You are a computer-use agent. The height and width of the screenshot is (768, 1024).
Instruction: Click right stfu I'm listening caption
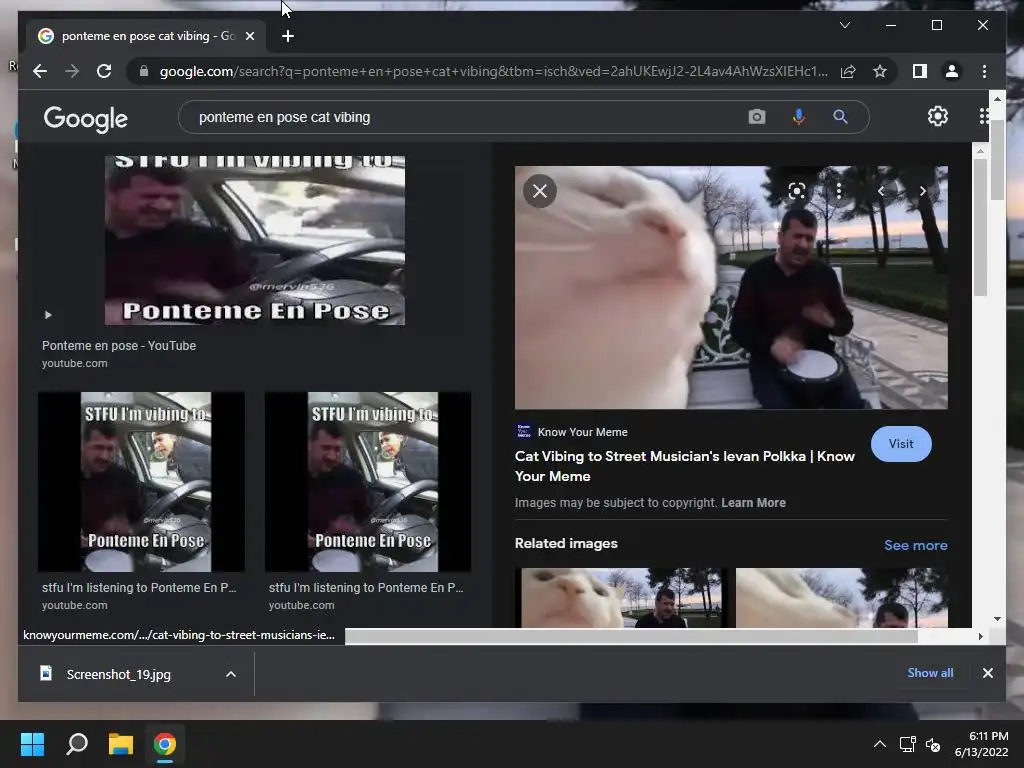pos(366,587)
